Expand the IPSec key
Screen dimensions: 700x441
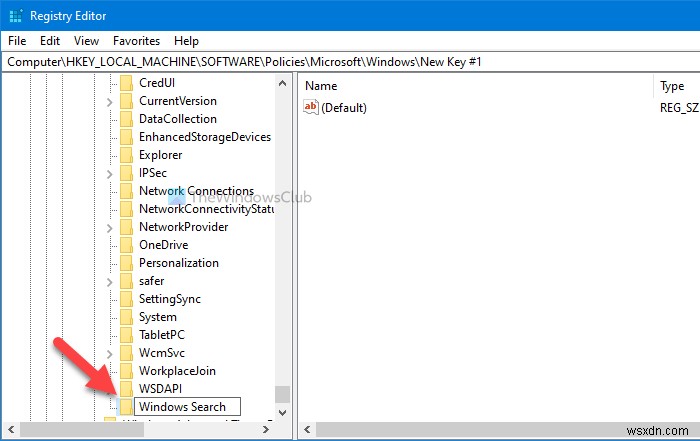[x=109, y=174]
